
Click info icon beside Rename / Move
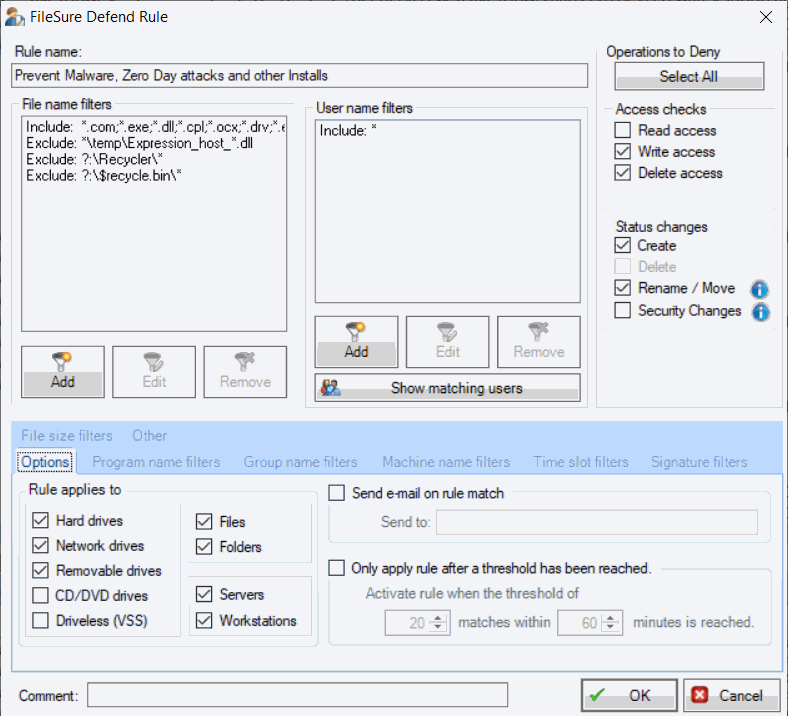759,289
